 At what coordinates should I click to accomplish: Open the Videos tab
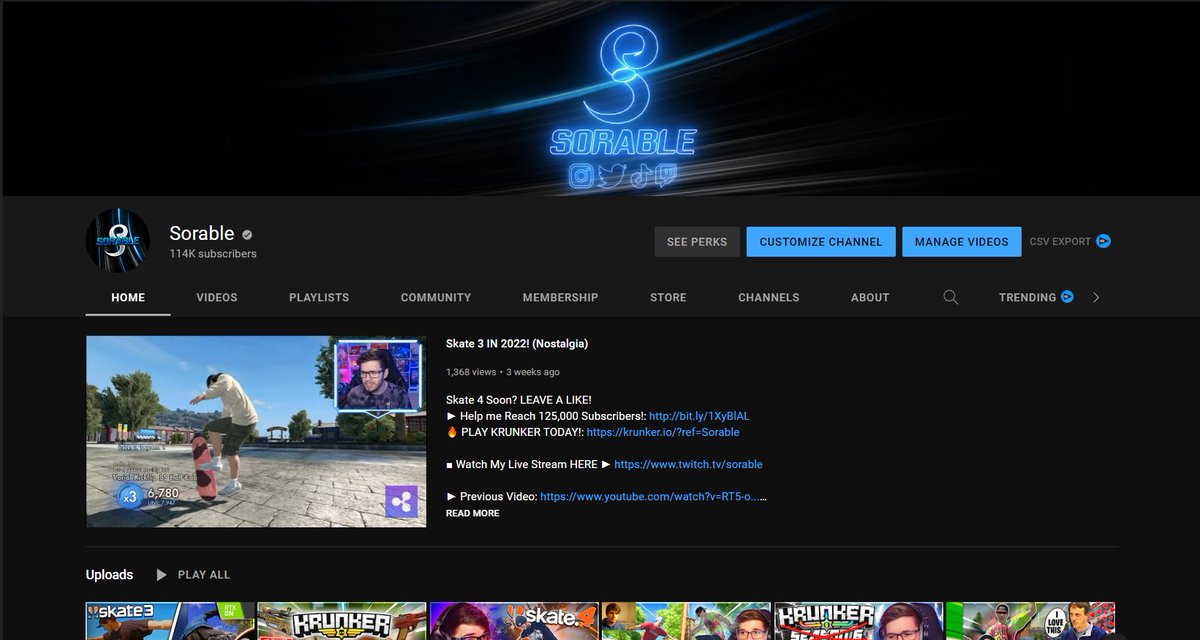pos(217,297)
